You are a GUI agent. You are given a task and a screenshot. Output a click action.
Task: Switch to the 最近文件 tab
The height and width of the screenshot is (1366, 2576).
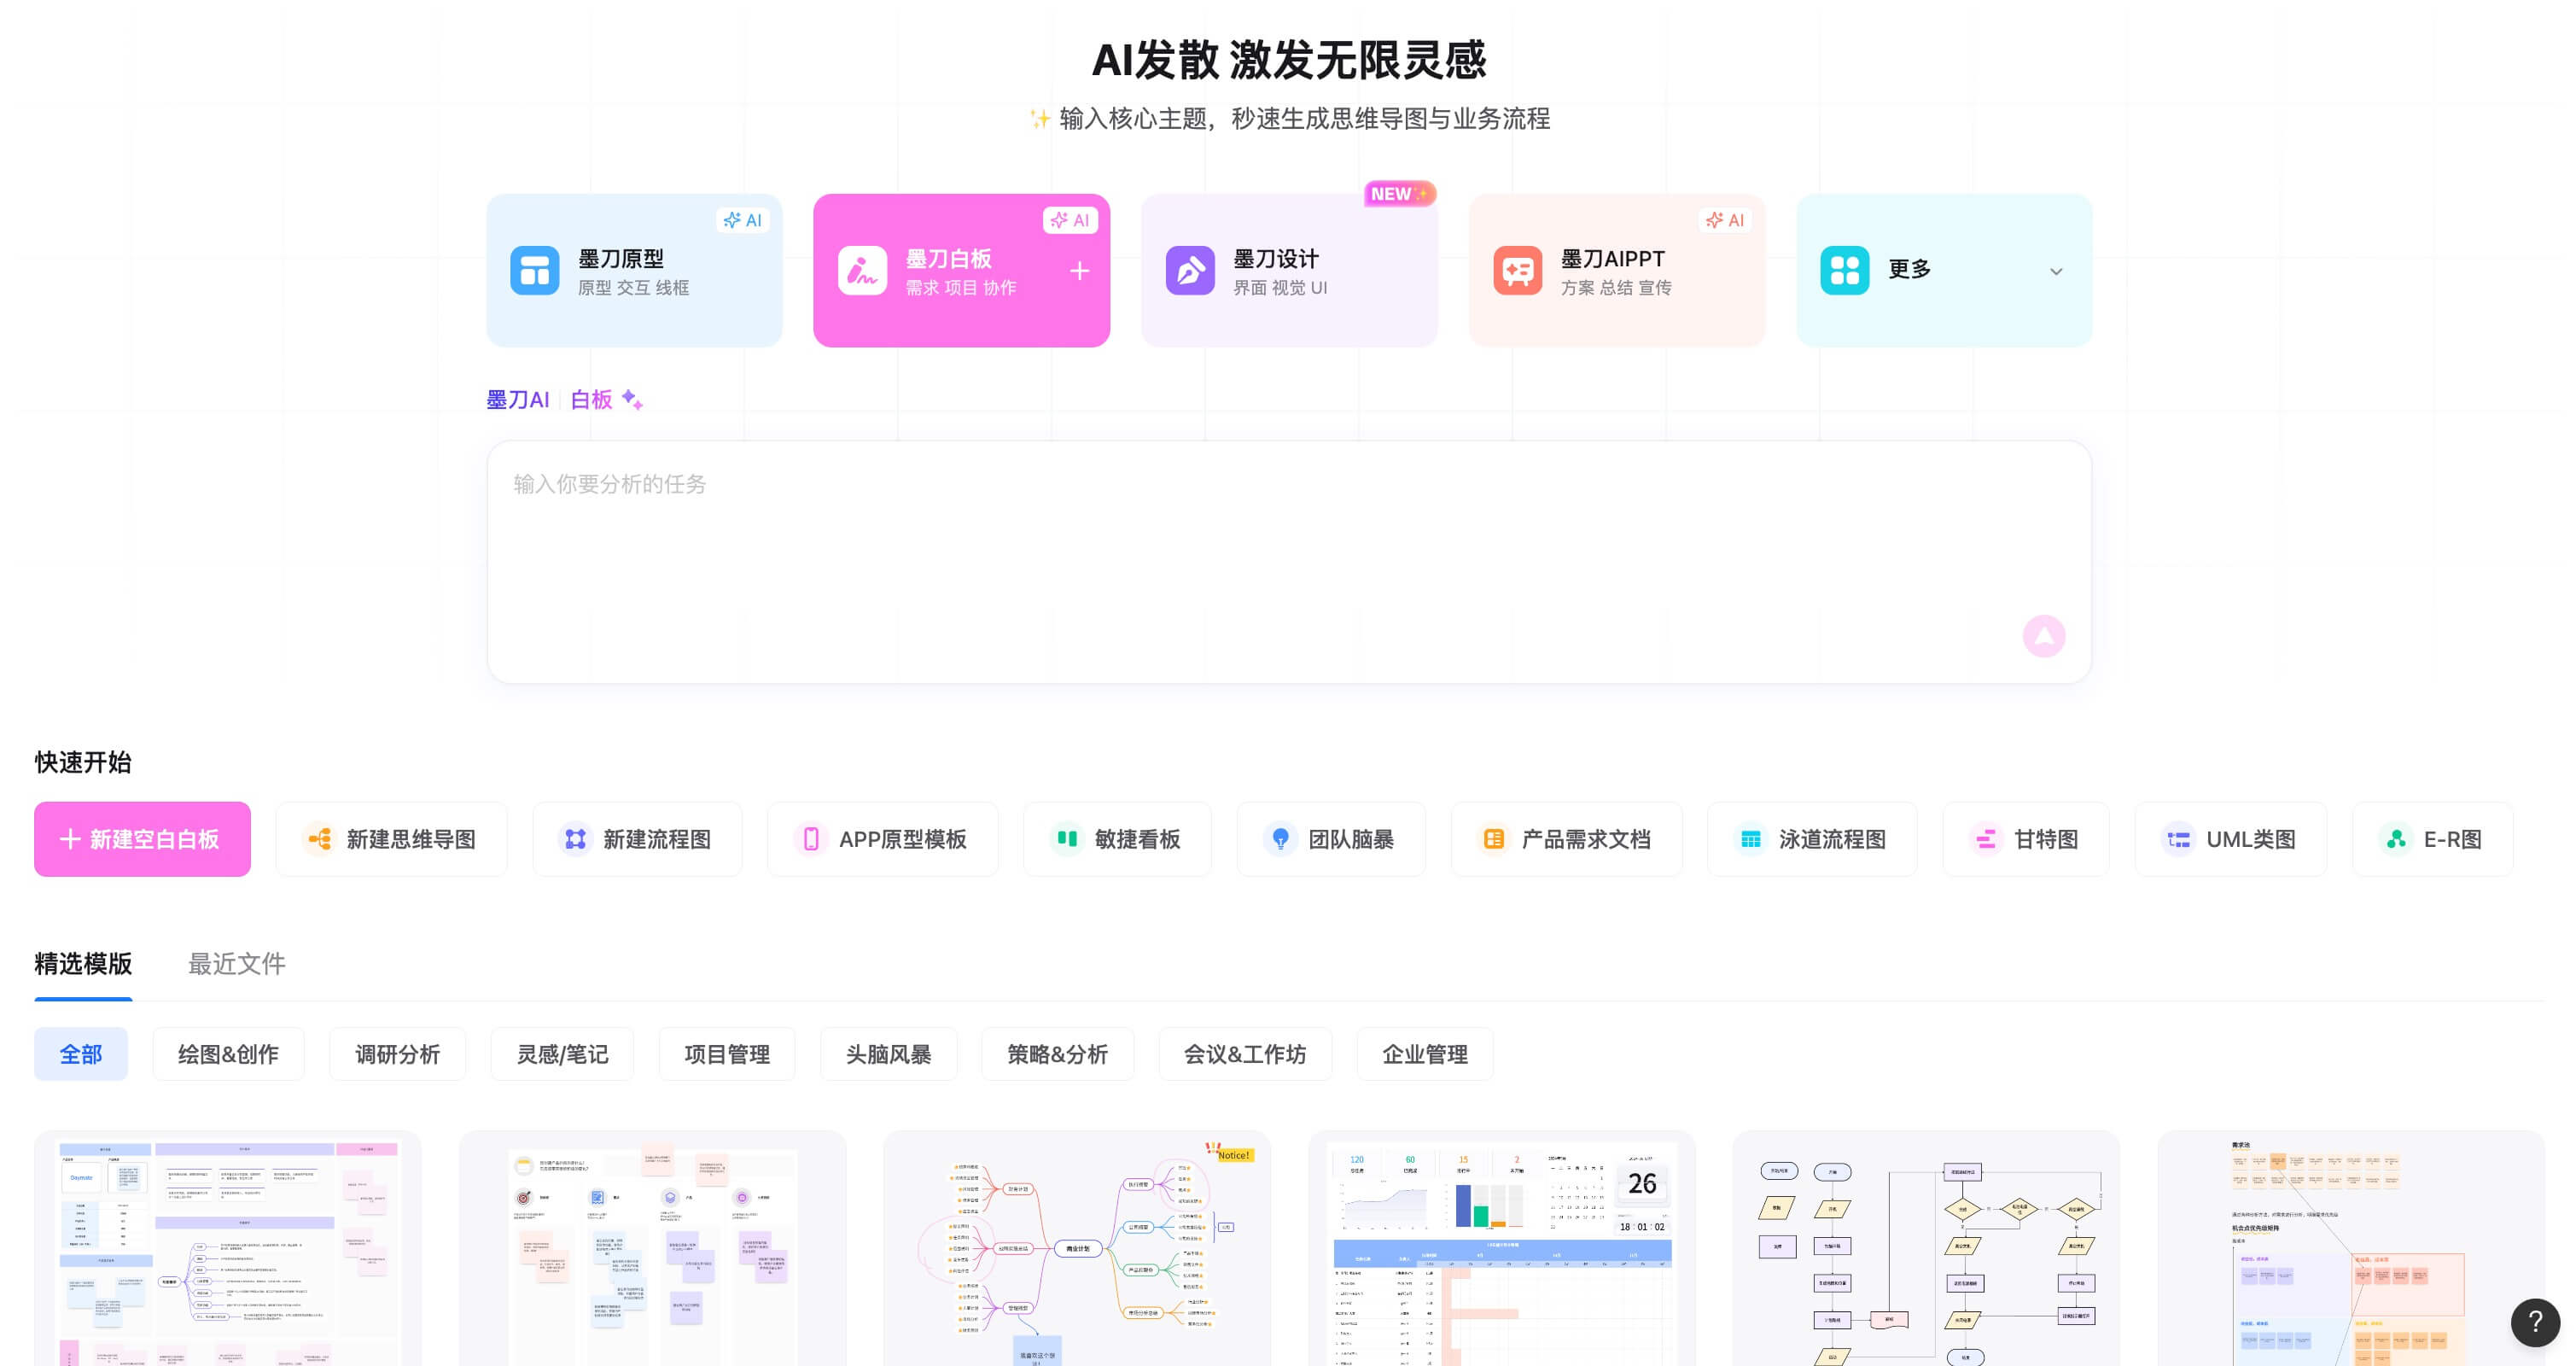(x=237, y=964)
